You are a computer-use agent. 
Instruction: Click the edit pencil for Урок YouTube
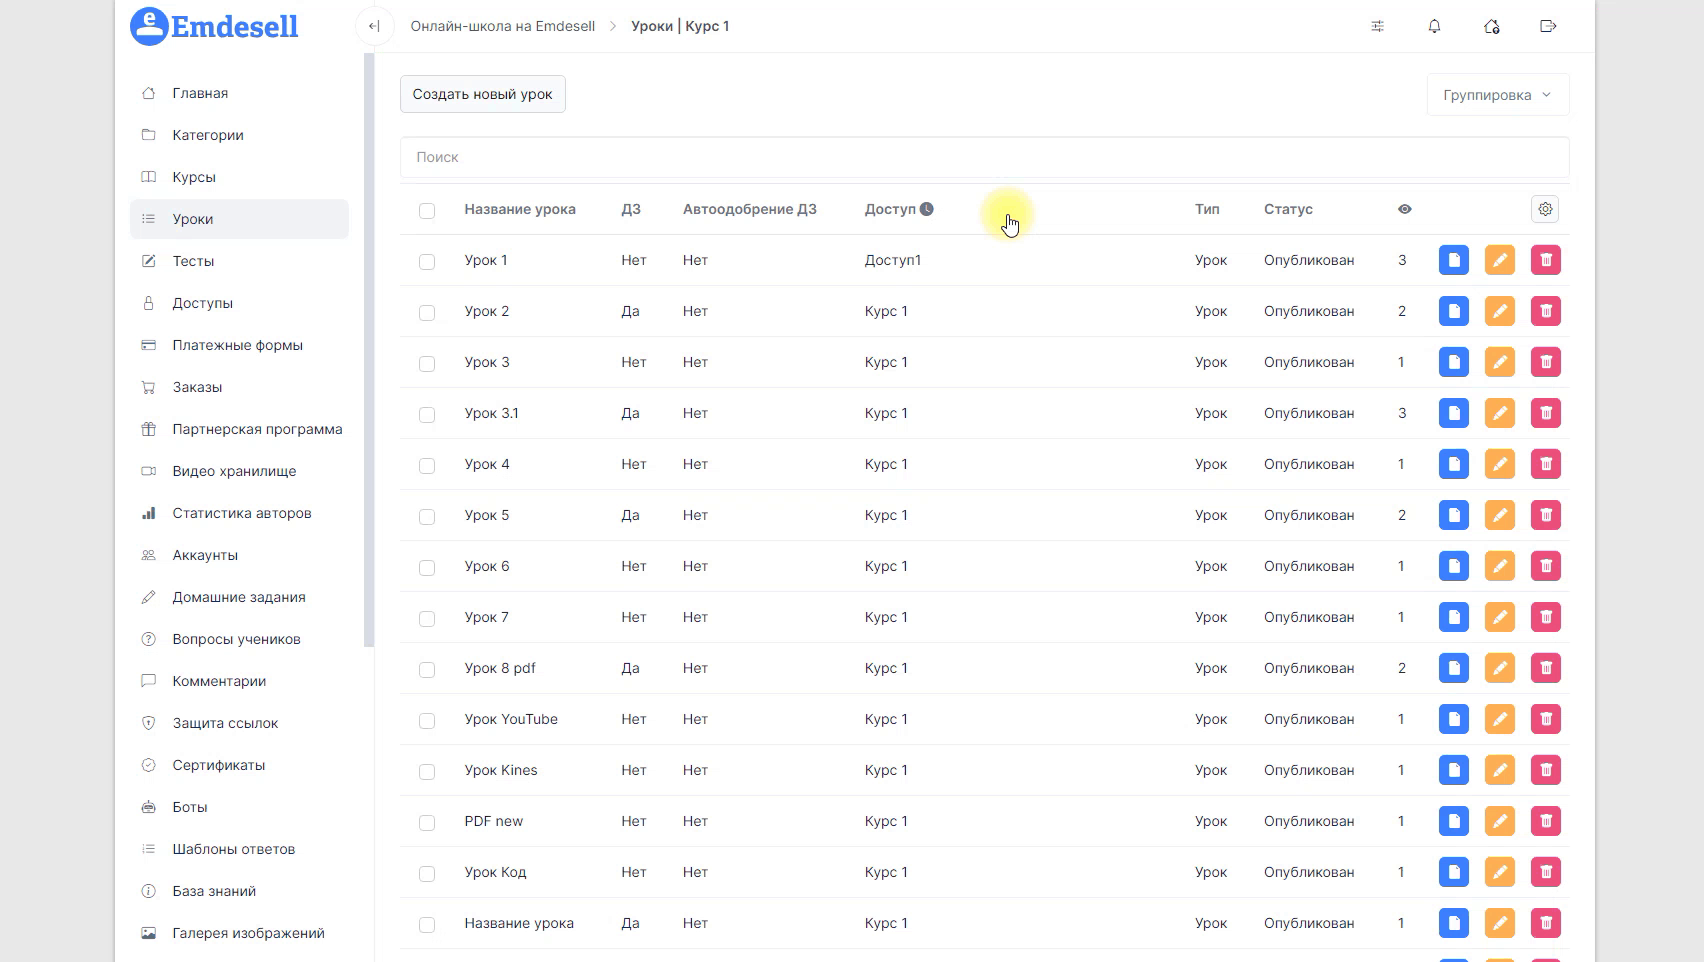(1499, 719)
